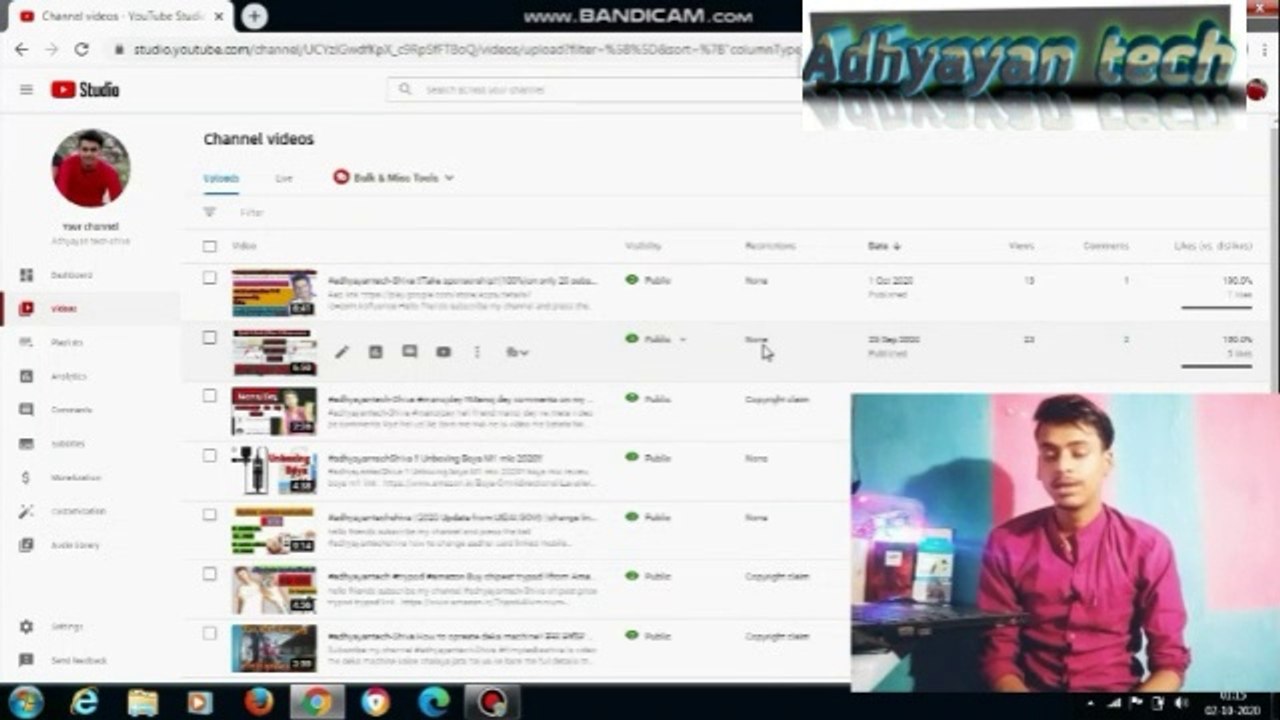This screenshot has width=1280, height=720.
Task: Select the checkbox for the '2020 Update' video
Action: 210,515
